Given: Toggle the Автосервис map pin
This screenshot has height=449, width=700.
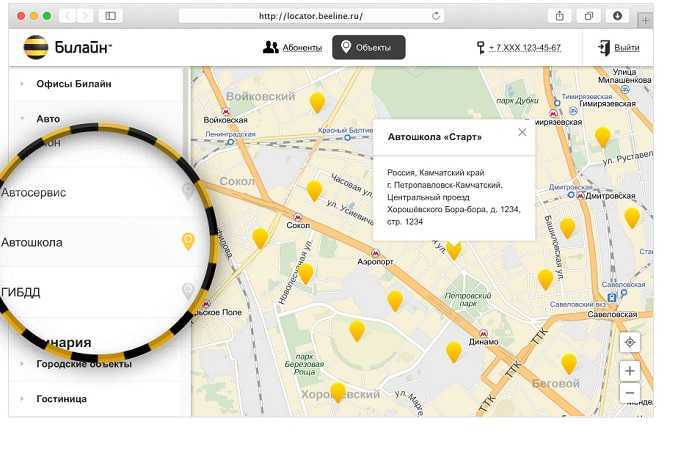Looking at the screenshot, I should point(188,191).
